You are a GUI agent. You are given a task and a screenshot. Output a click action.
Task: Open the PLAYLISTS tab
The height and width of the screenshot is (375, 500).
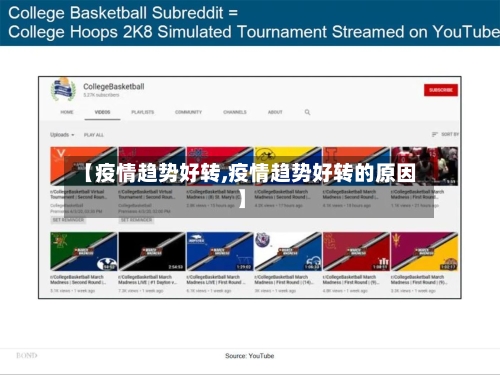[x=143, y=112]
